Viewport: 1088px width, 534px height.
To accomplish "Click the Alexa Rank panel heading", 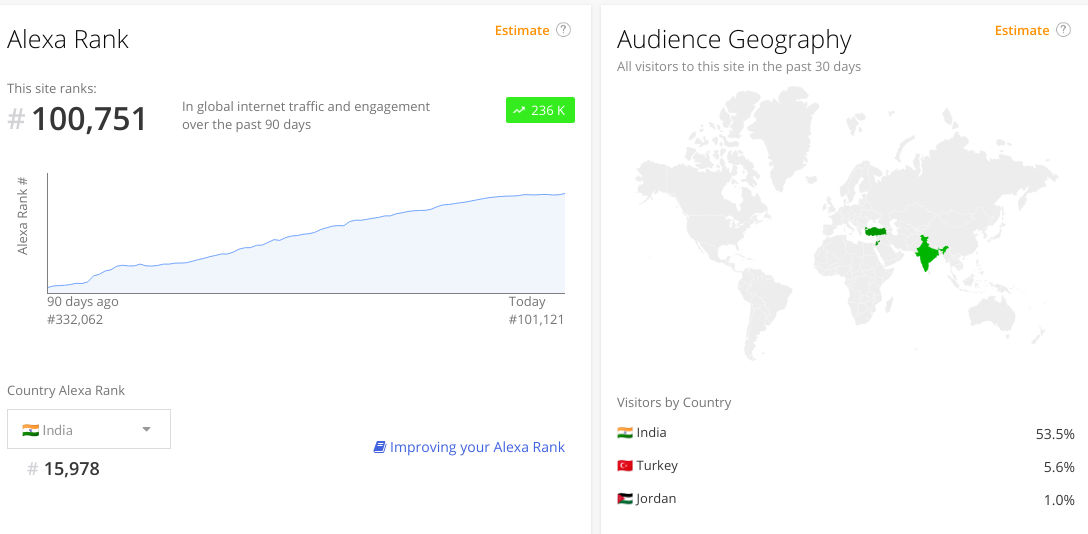I will 68,40.
